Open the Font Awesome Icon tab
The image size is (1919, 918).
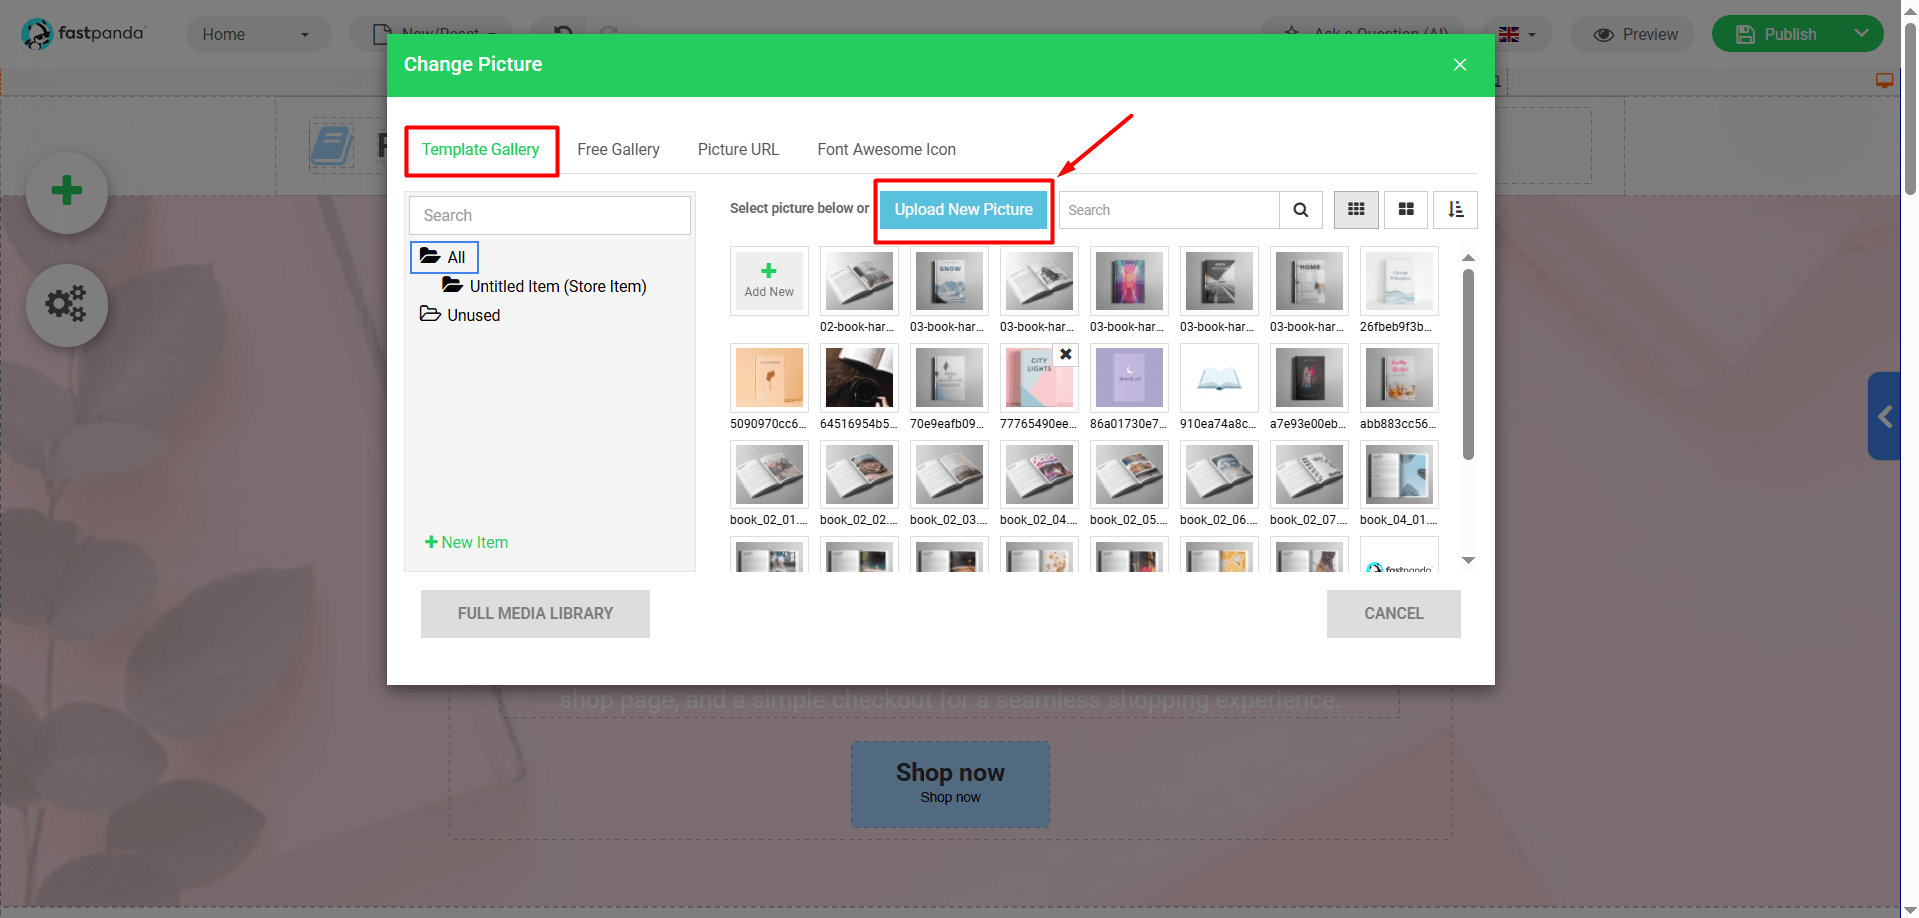pos(886,150)
